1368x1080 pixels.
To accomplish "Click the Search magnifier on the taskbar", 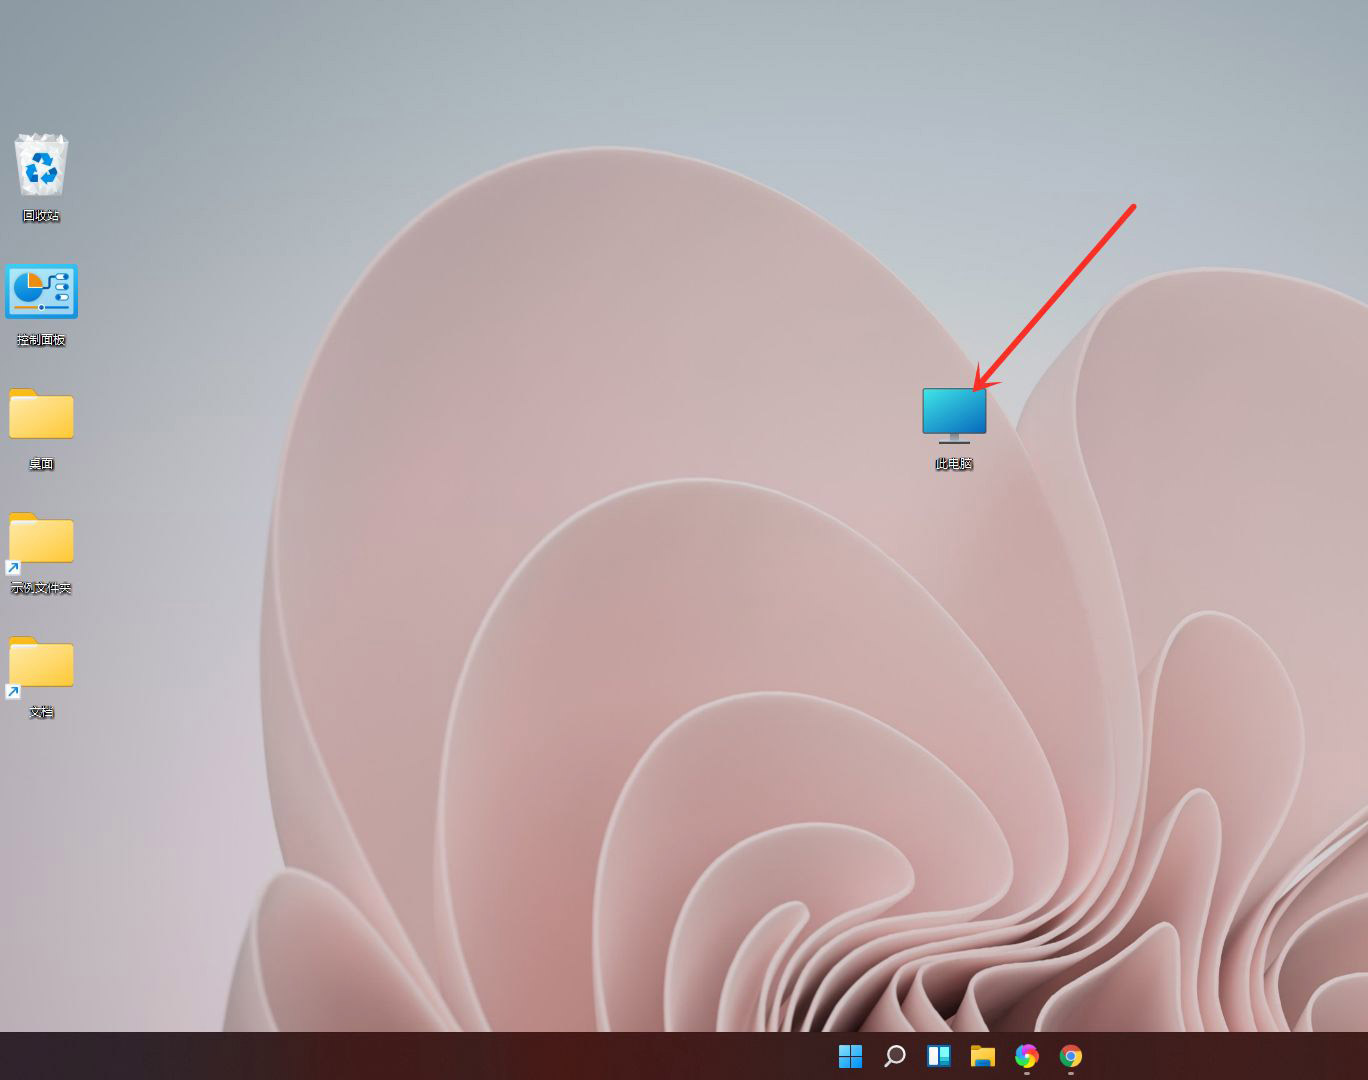I will coord(894,1056).
